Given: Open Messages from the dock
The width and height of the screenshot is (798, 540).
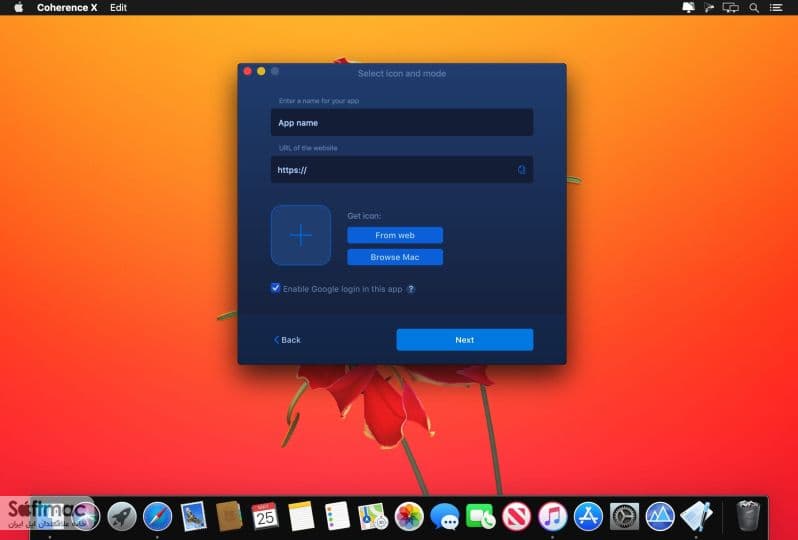Looking at the screenshot, I should 444,516.
